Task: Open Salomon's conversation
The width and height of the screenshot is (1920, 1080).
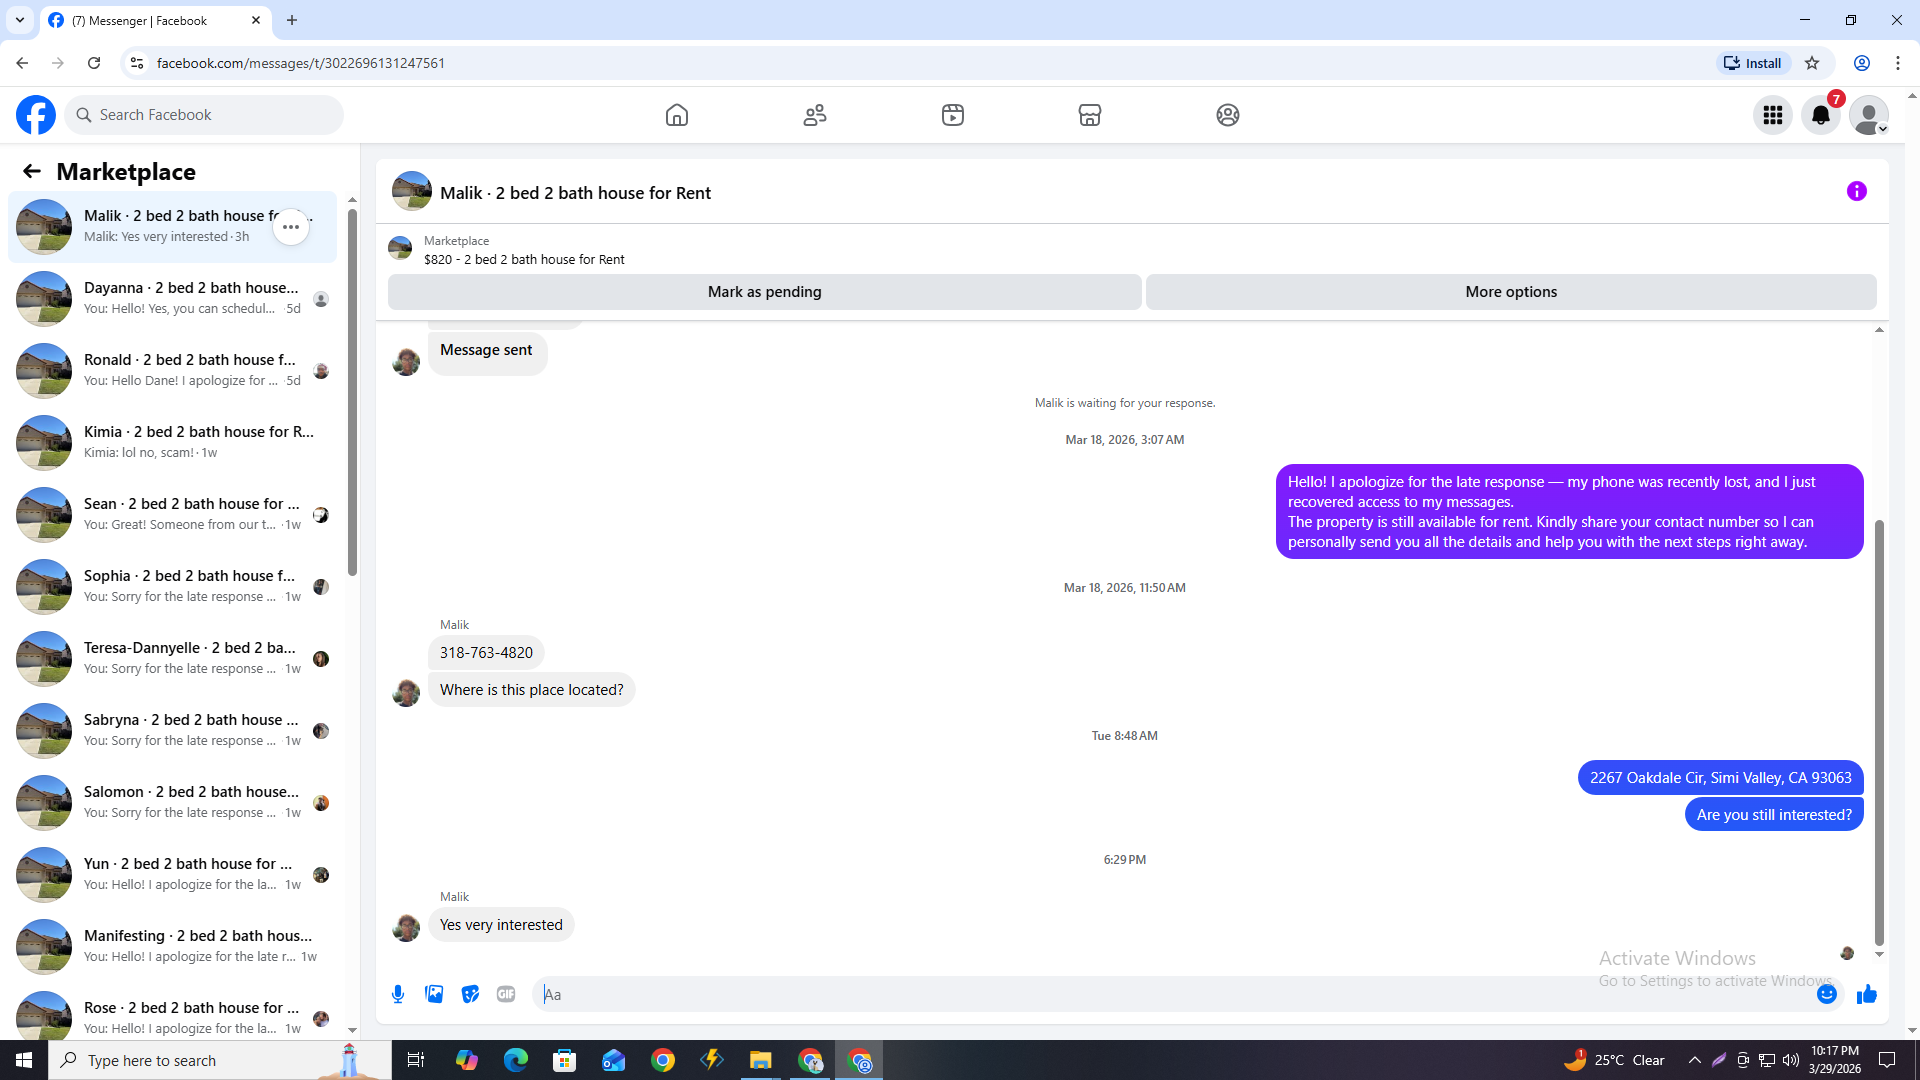Action: (173, 803)
